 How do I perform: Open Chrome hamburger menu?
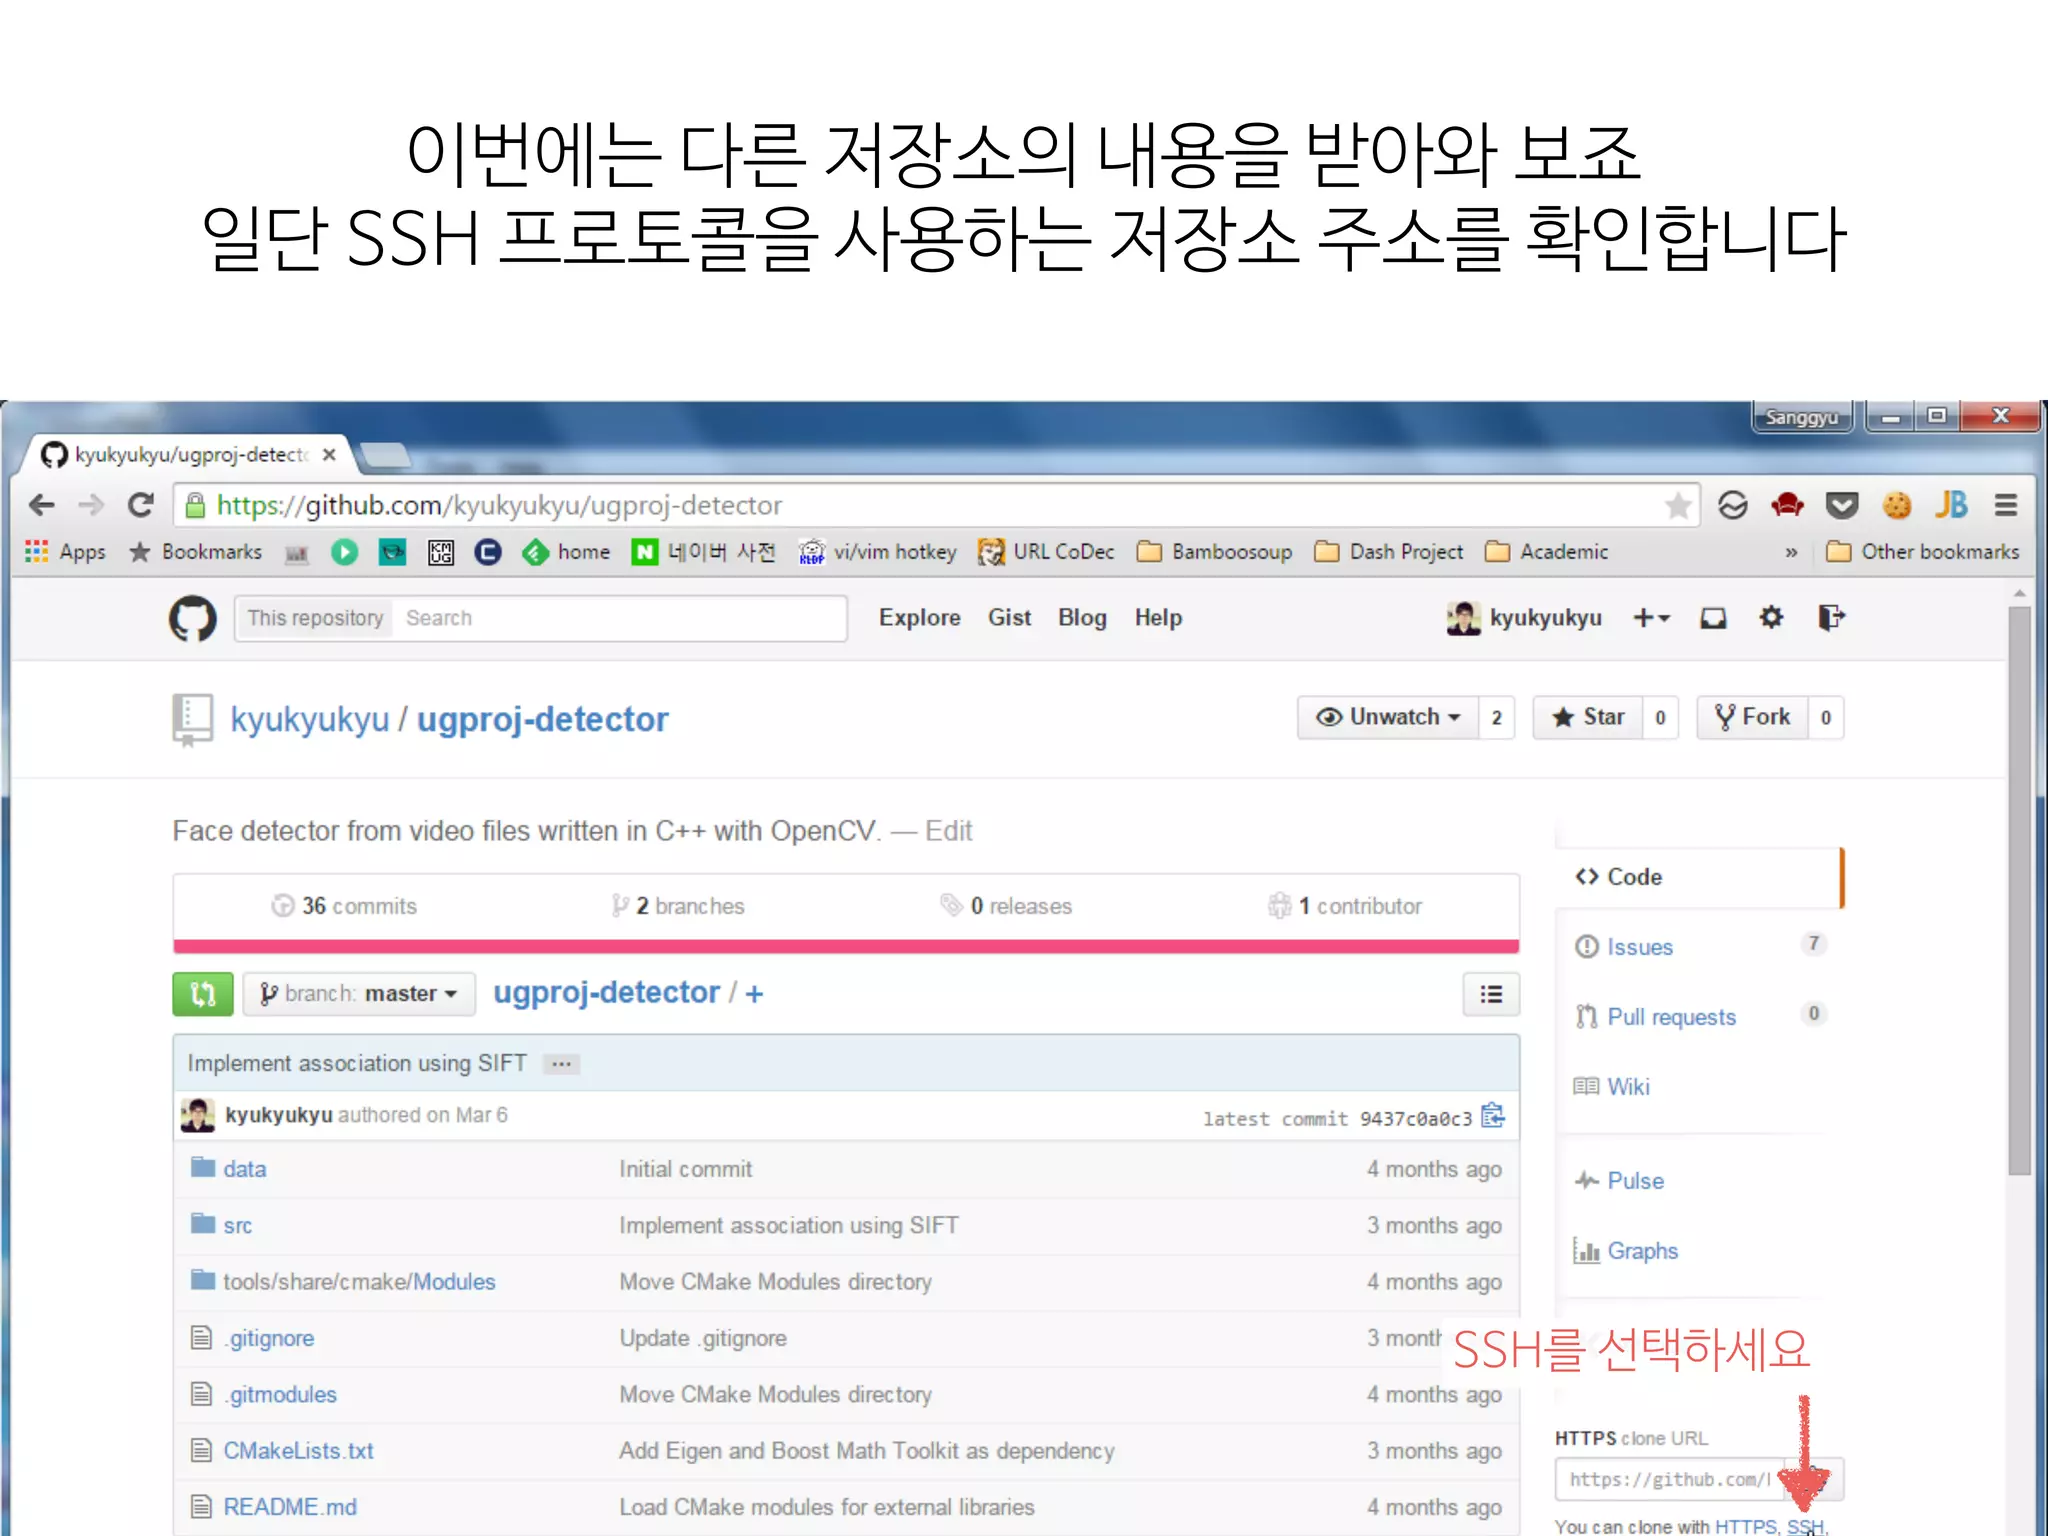[x=2005, y=505]
